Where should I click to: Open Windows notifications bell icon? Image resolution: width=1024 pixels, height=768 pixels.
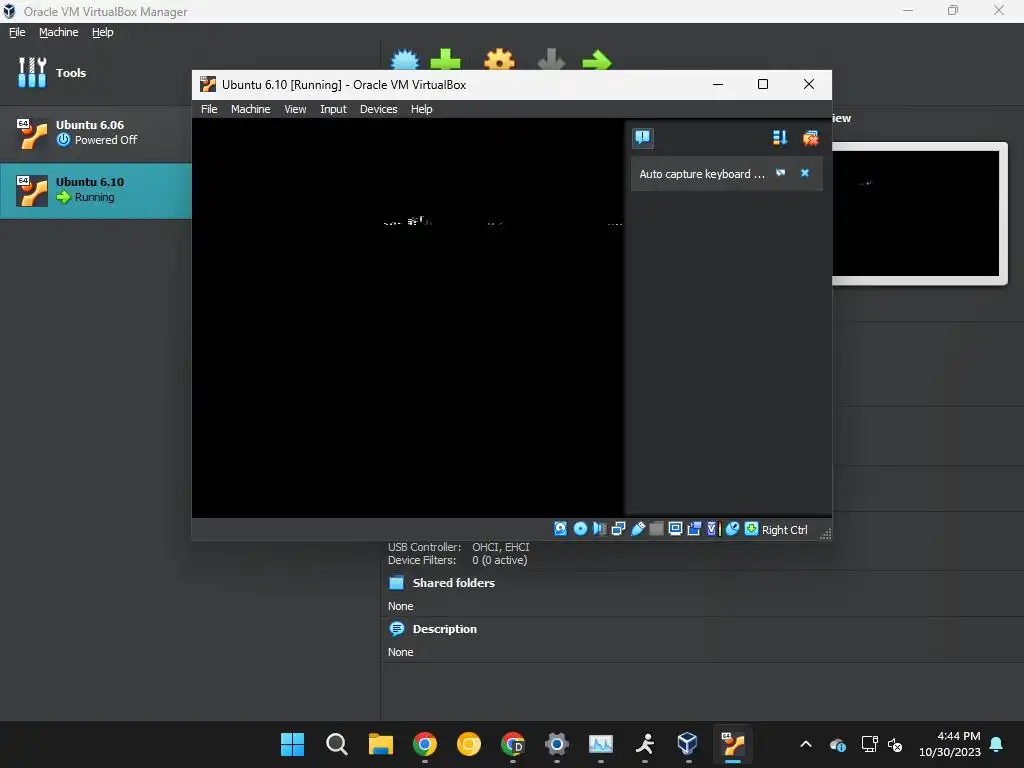[x=997, y=744]
